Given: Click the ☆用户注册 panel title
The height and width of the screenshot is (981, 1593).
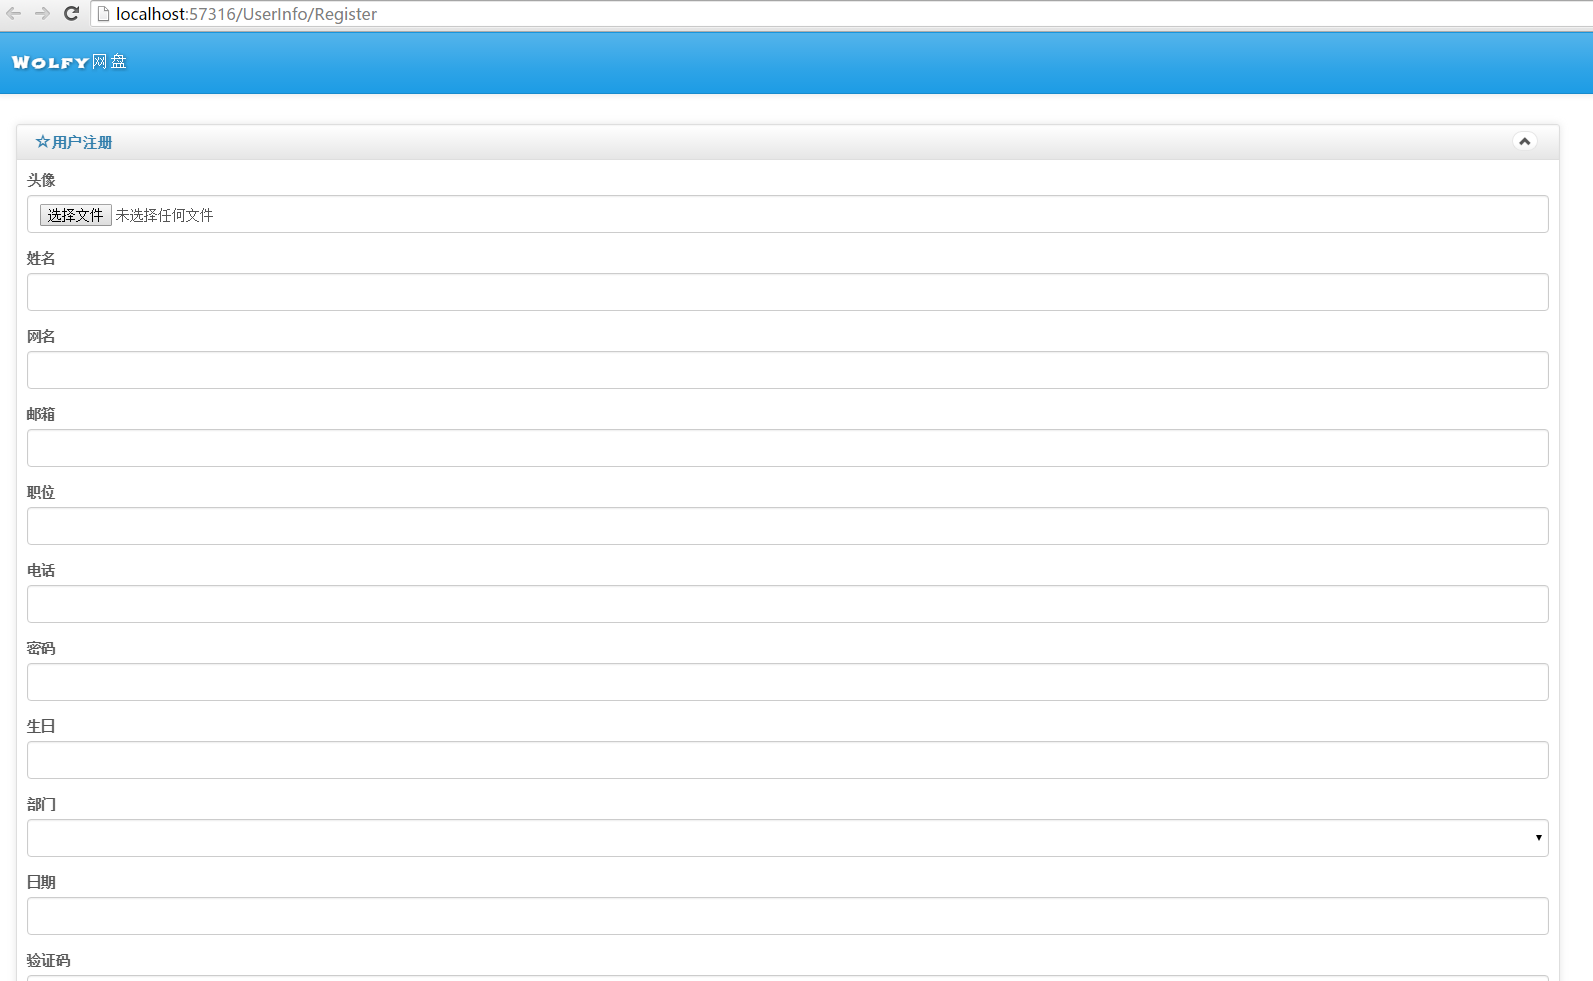Looking at the screenshot, I should tap(74, 142).
